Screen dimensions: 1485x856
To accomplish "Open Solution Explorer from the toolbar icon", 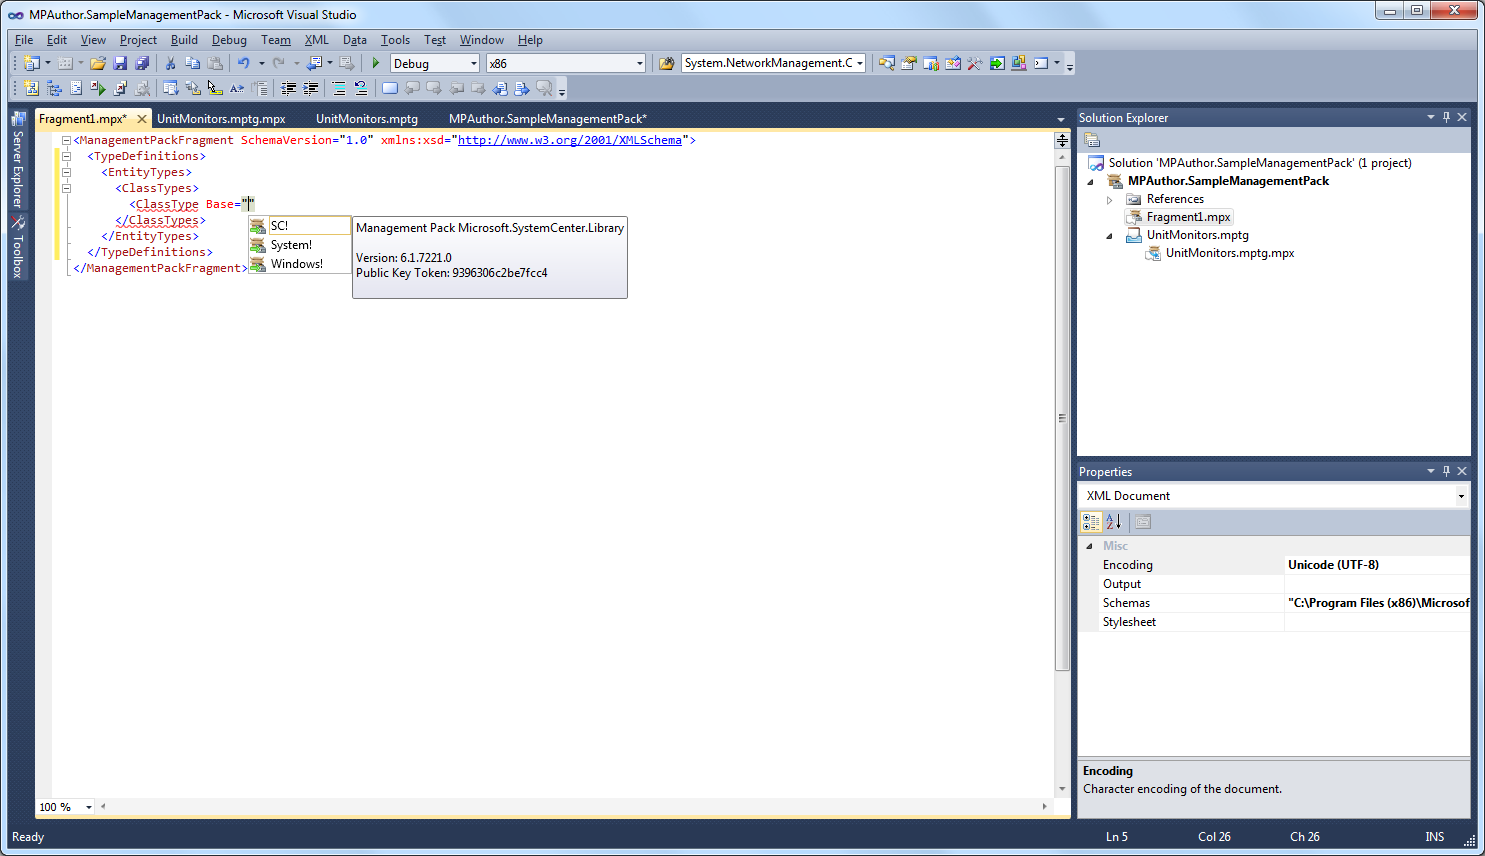I will click(887, 63).
